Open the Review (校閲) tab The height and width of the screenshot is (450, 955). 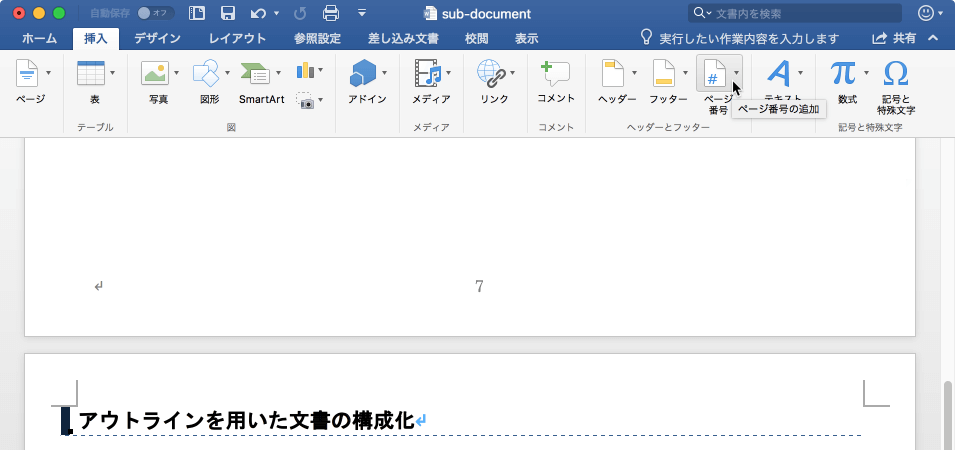coord(476,38)
